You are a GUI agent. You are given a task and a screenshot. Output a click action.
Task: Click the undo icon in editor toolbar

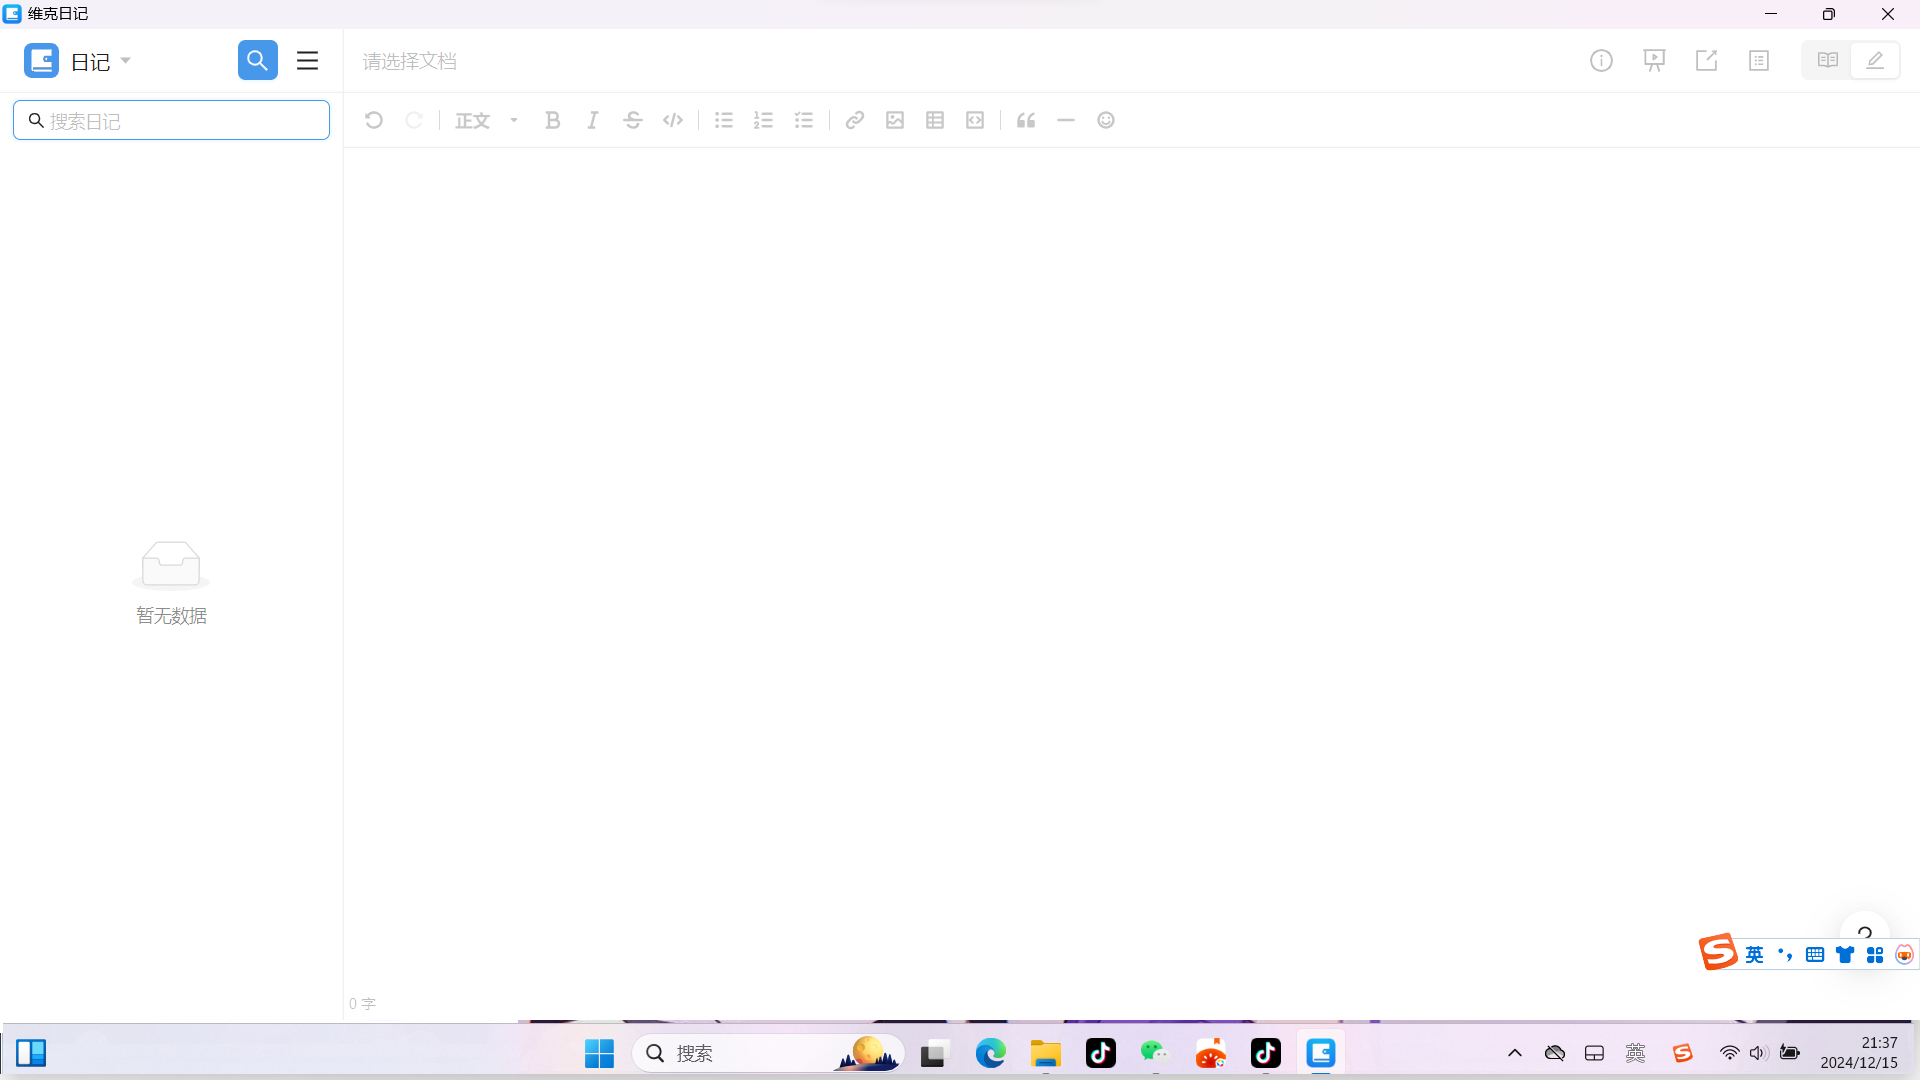[374, 120]
